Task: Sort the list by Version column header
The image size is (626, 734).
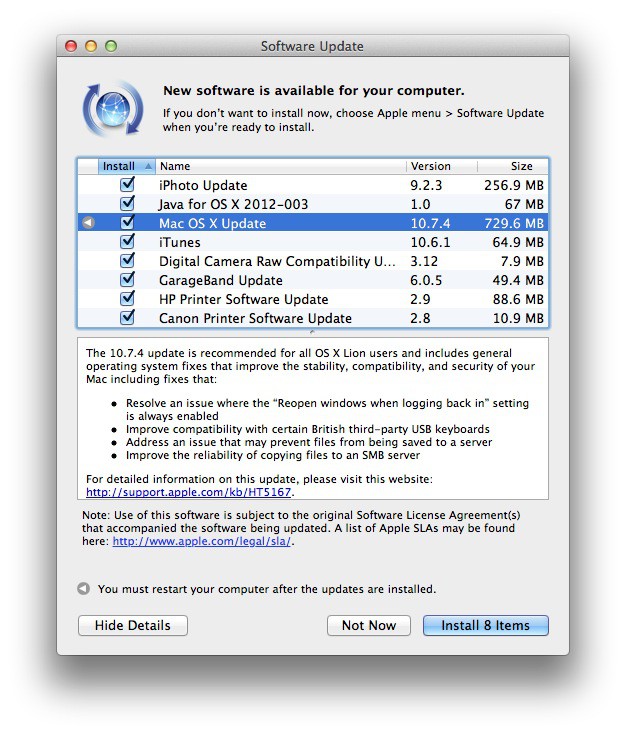Action: click(x=440, y=166)
